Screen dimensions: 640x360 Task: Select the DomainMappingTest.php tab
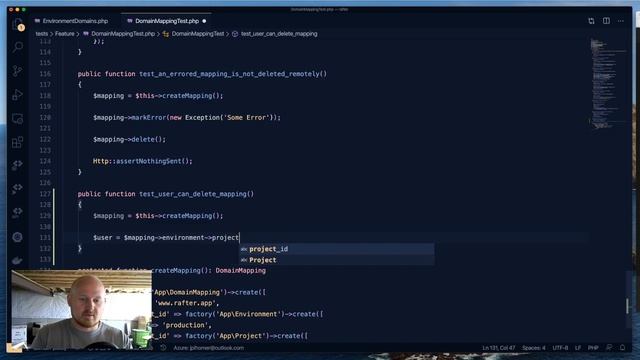tap(167, 21)
